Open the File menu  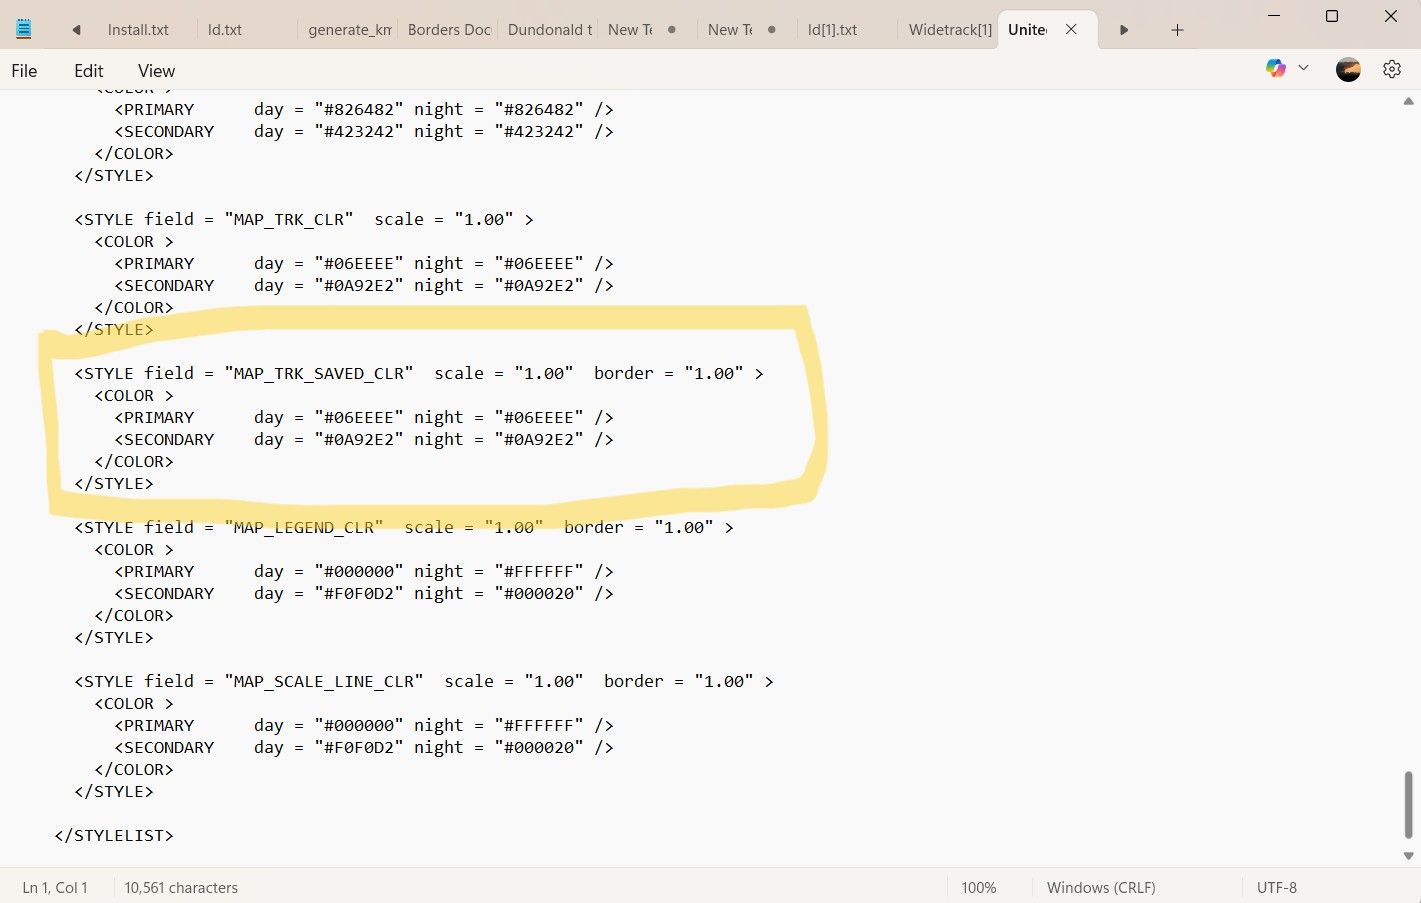point(24,71)
